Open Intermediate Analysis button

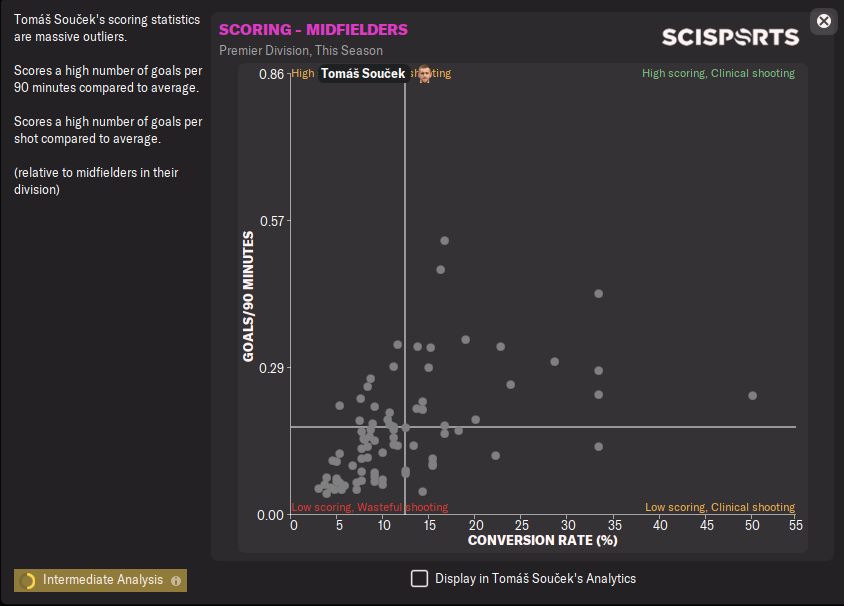(101, 580)
